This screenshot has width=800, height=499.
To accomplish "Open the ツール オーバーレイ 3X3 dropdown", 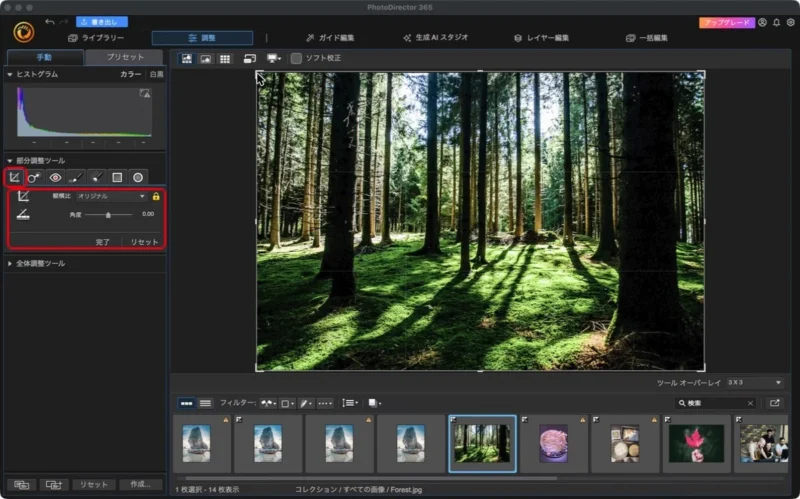I will (x=754, y=383).
